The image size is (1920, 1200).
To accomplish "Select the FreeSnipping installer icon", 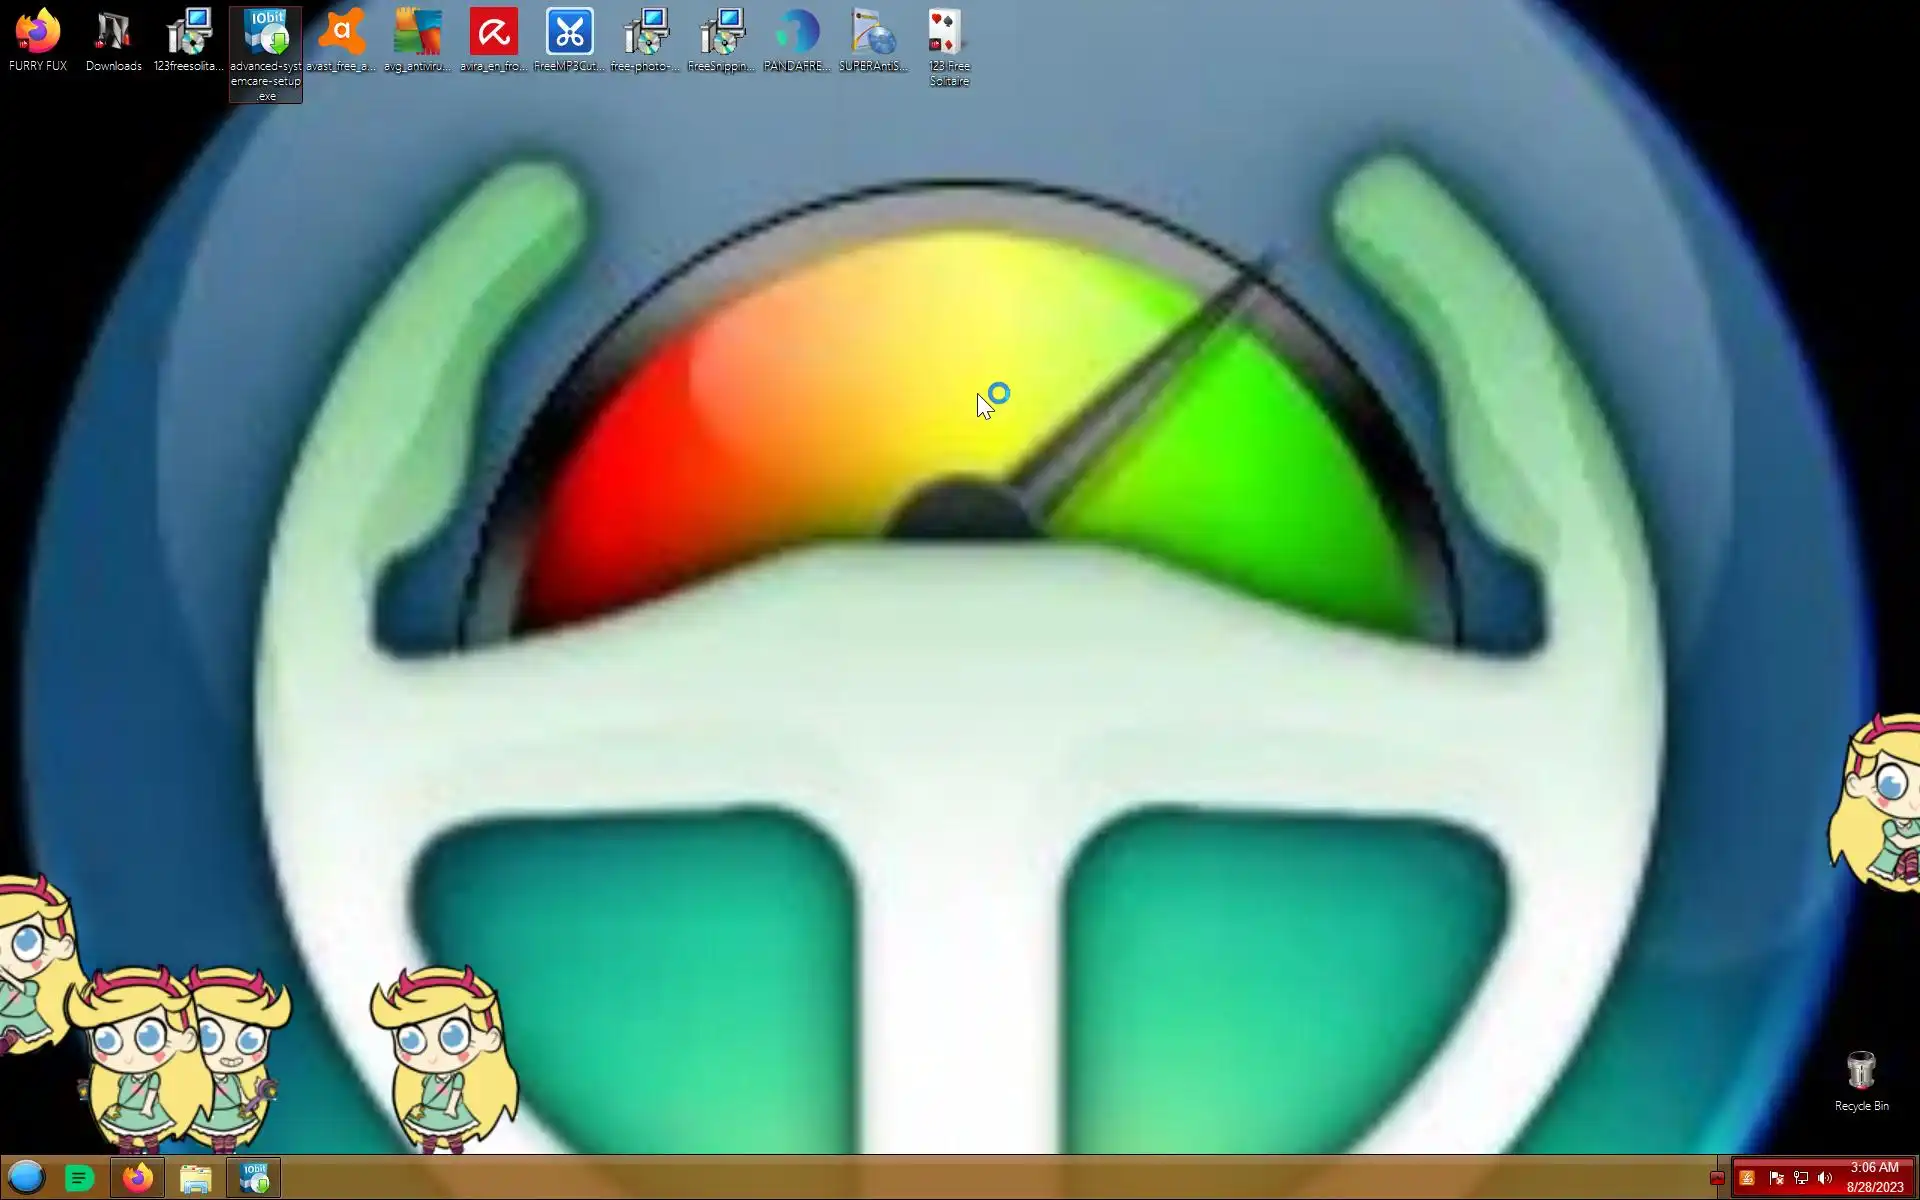I will tap(721, 40).
